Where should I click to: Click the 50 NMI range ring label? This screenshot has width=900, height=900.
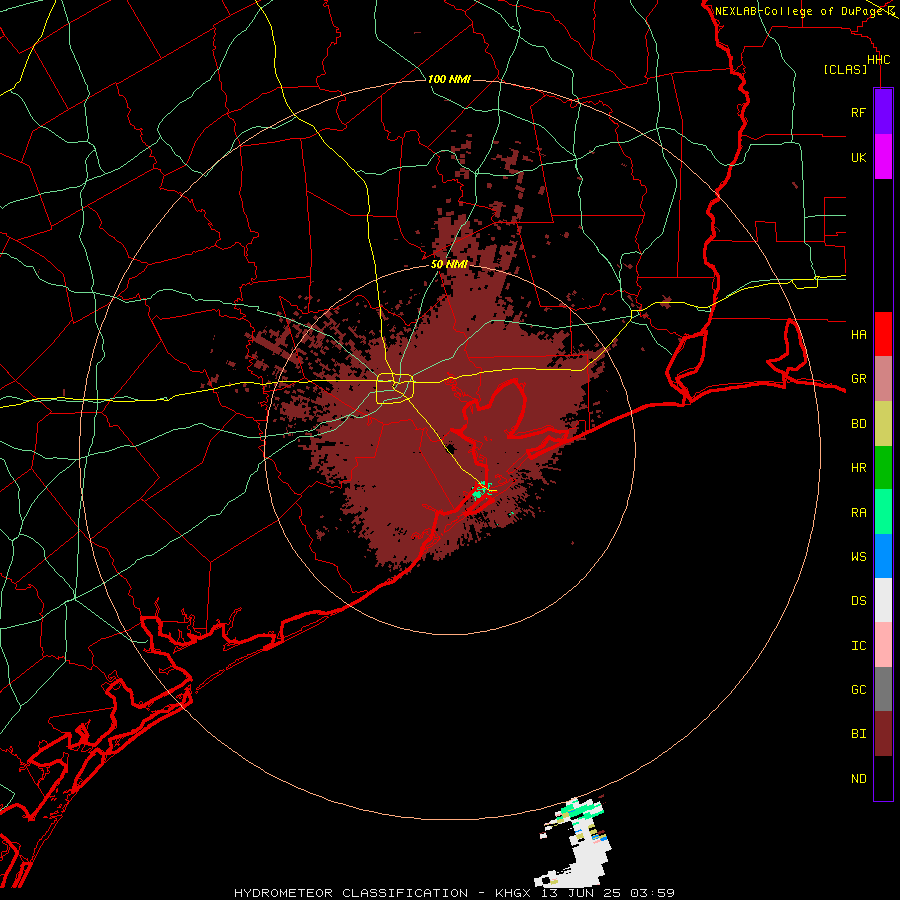(449, 264)
